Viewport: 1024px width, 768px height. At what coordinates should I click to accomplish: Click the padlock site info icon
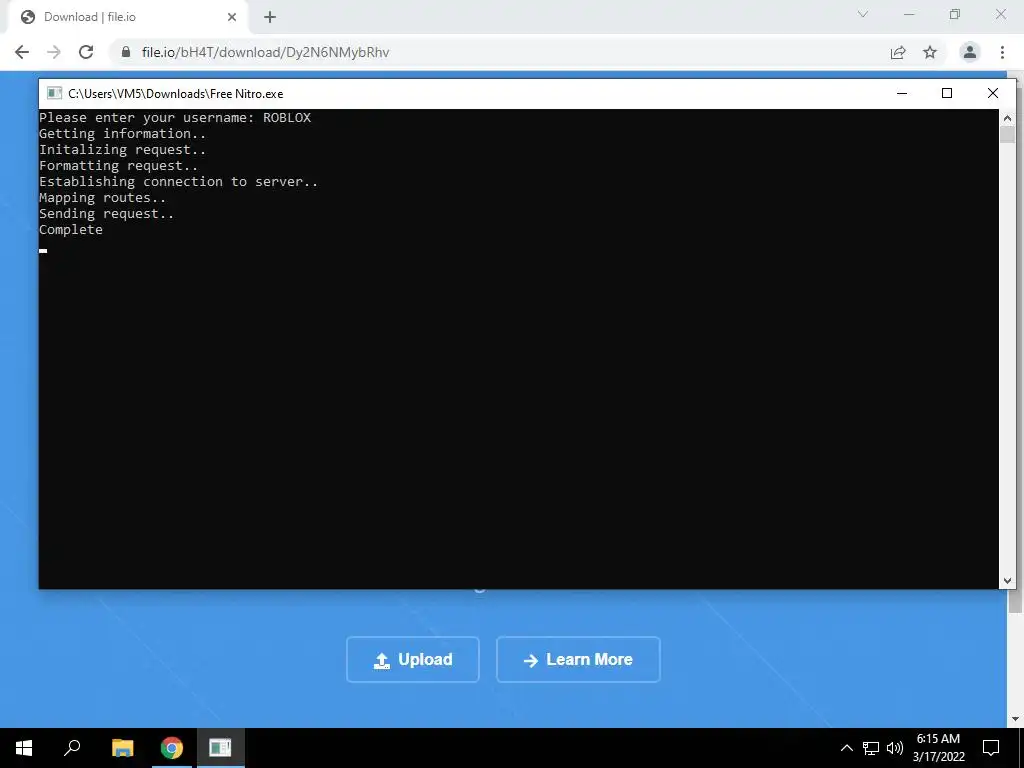point(126,52)
